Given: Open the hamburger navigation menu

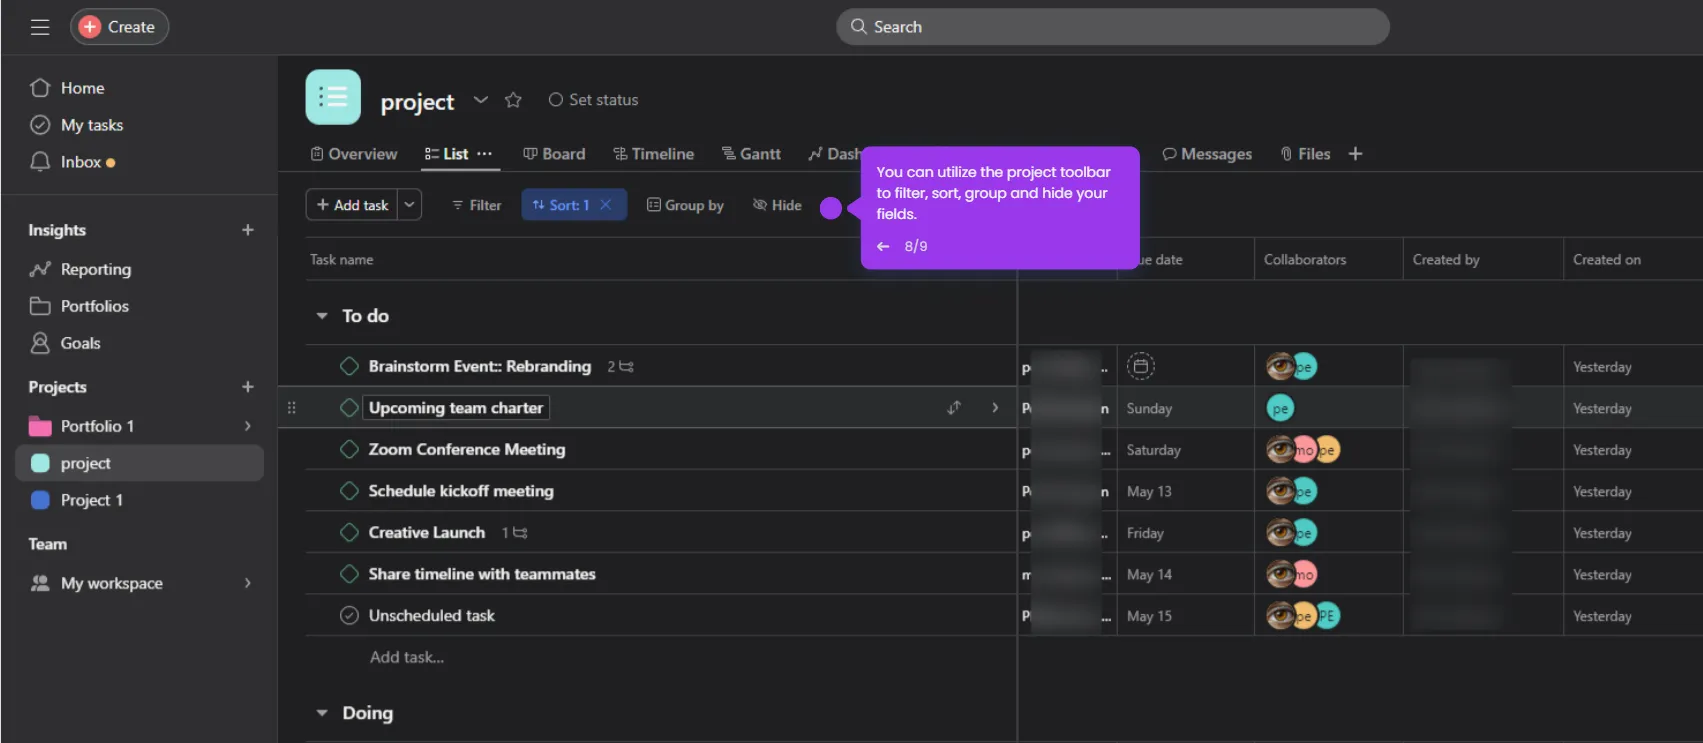Looking at the screenshot, I should [40, 27].
